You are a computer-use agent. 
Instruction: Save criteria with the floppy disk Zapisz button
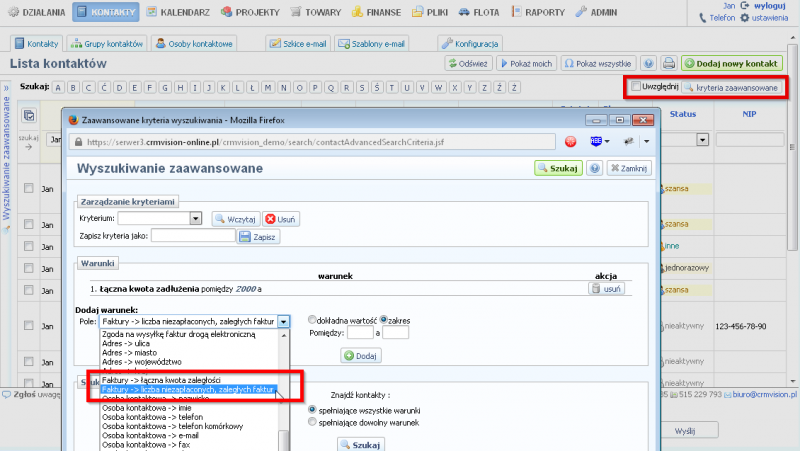pyautogui.click(x=258, y=236)
